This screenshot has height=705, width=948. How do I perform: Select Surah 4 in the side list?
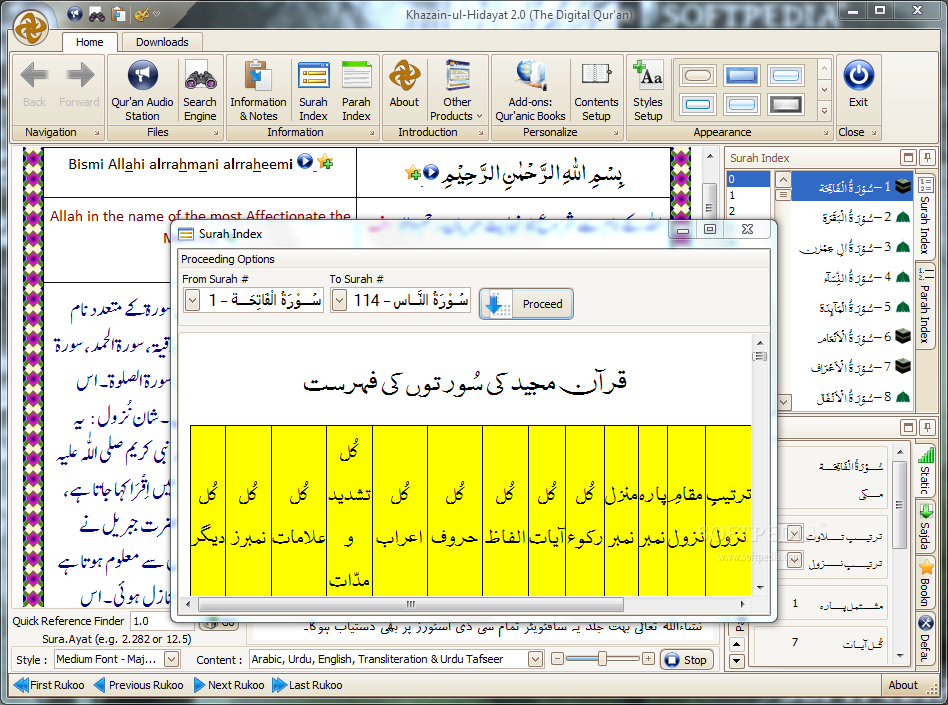point(852,277)
